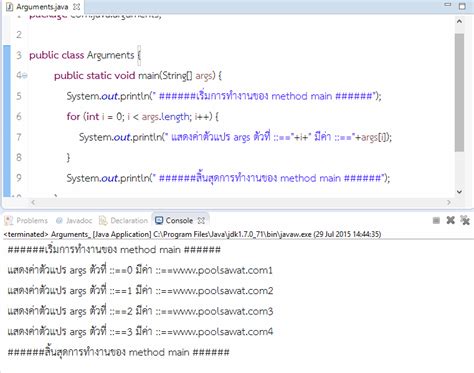Click console output 'www.poolsawat.com1' line
The width and height of the screenshot is (474, 373).
140,270
